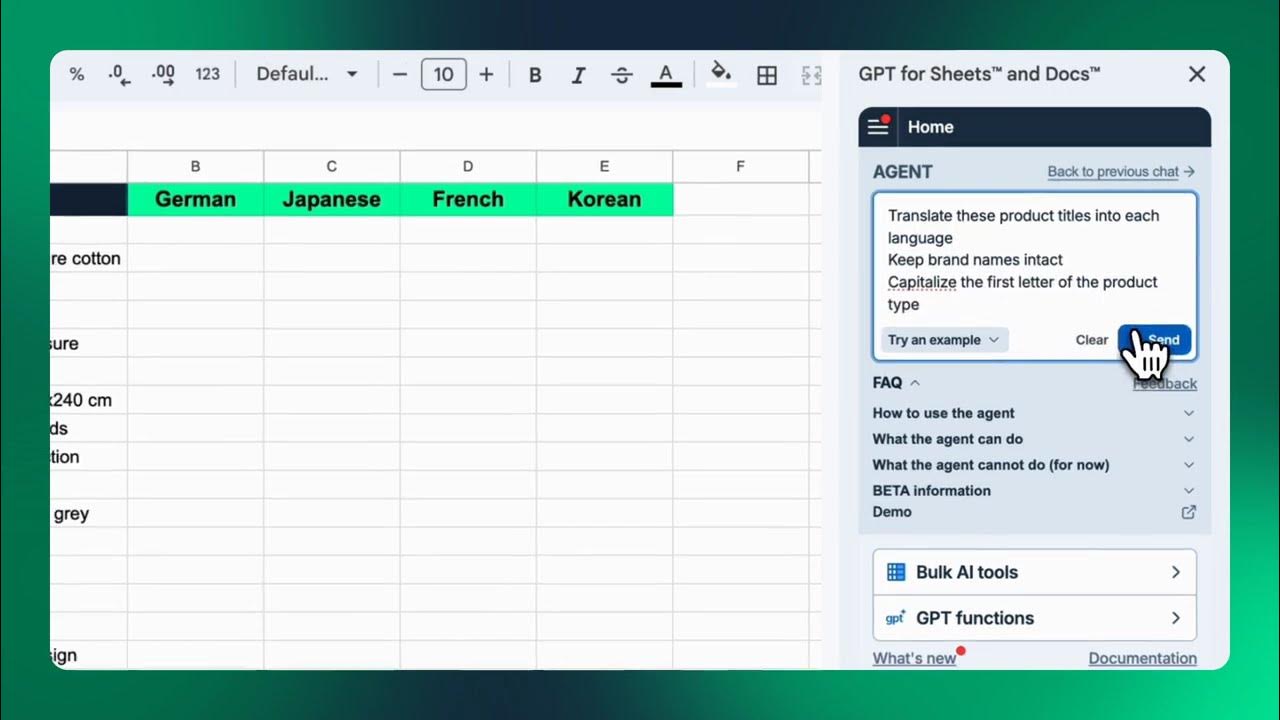The height and width of the screenshot is (720, 1280).
Task: Open the Default font dropdown
Action: pyautogui.click(x=306, y=74)
